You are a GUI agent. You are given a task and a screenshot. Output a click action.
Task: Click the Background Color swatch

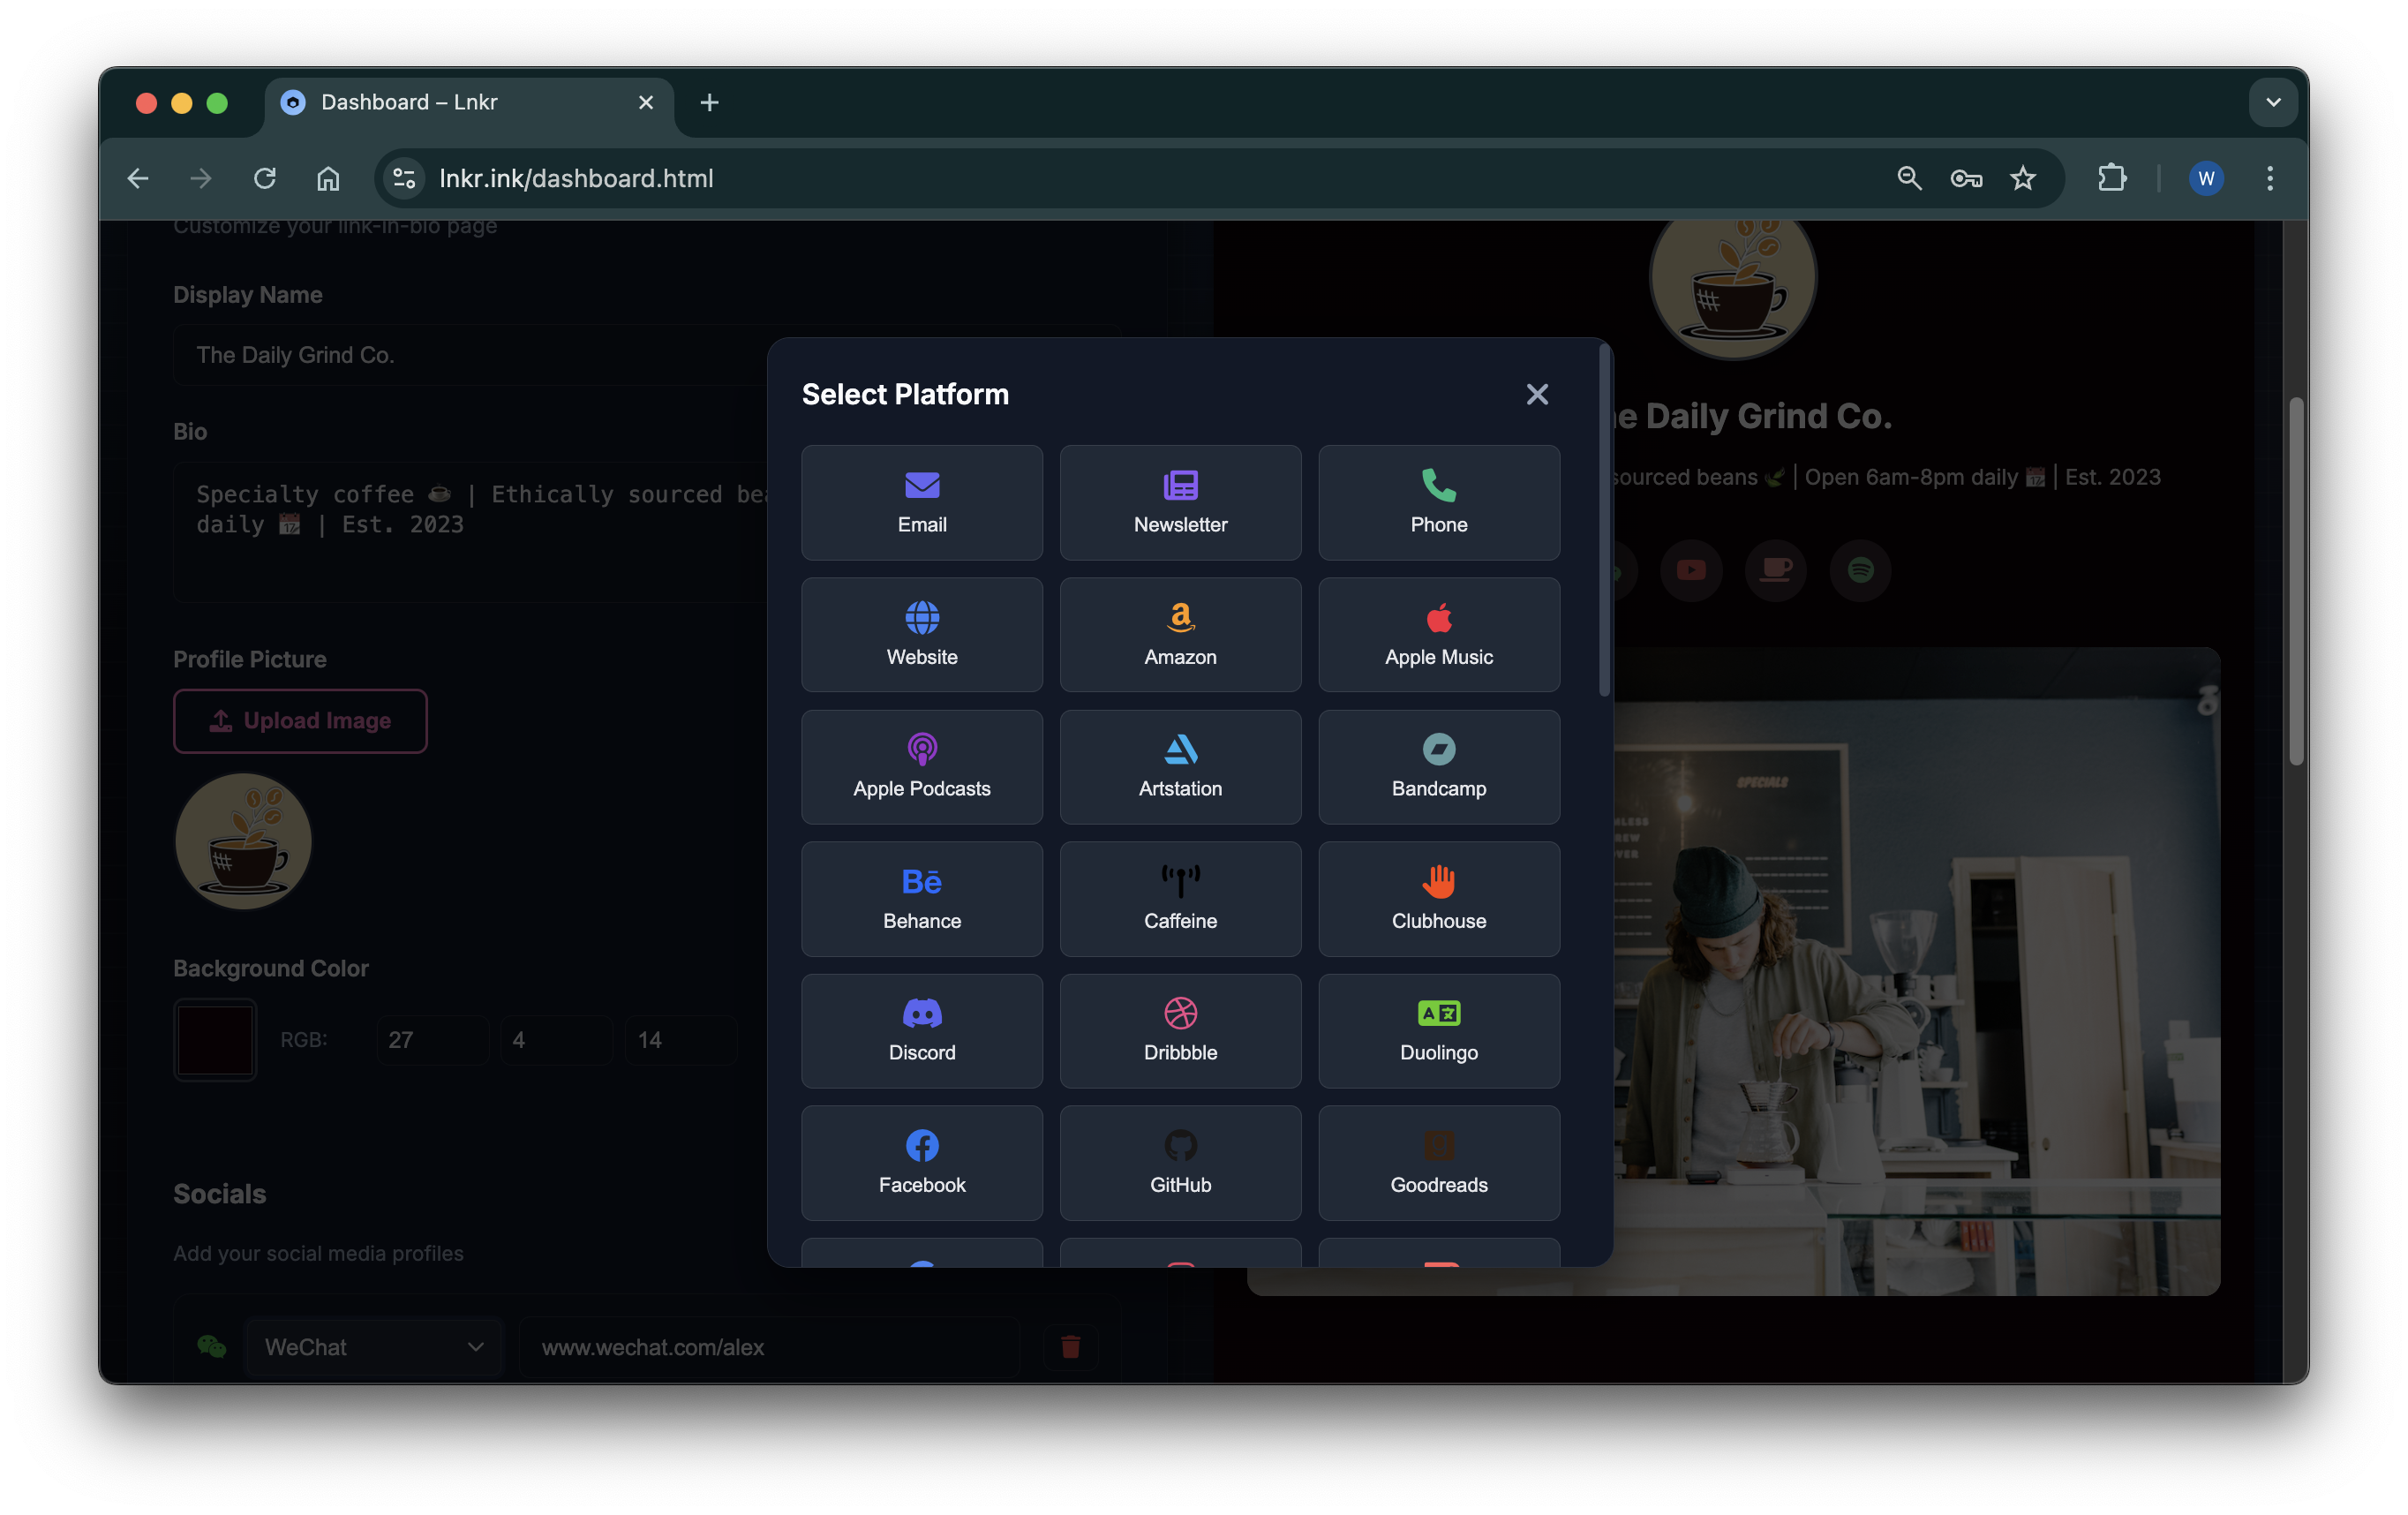pos(215,1039)
